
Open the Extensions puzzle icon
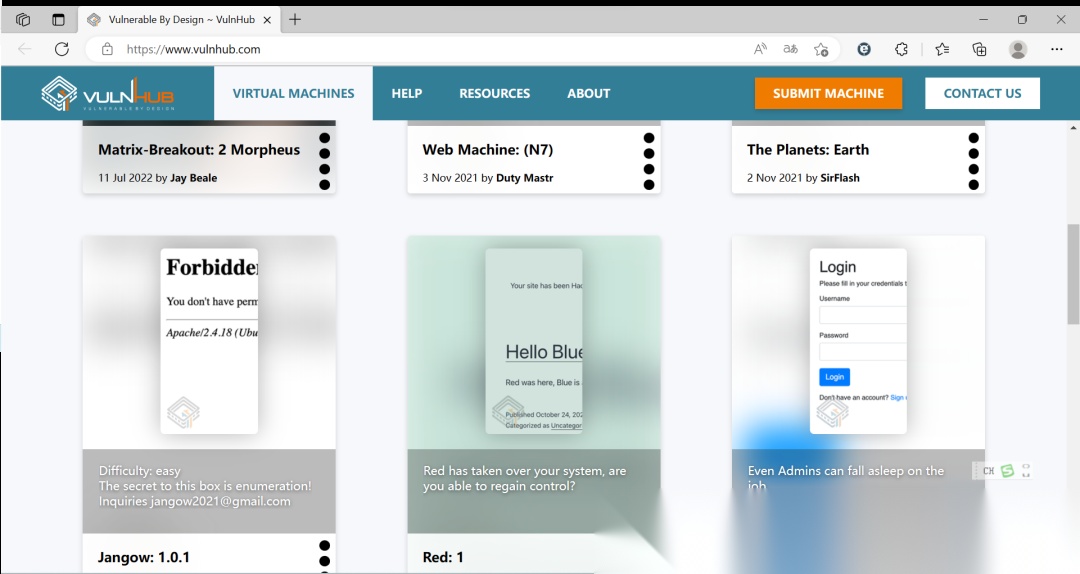click(x=901, y=49)
